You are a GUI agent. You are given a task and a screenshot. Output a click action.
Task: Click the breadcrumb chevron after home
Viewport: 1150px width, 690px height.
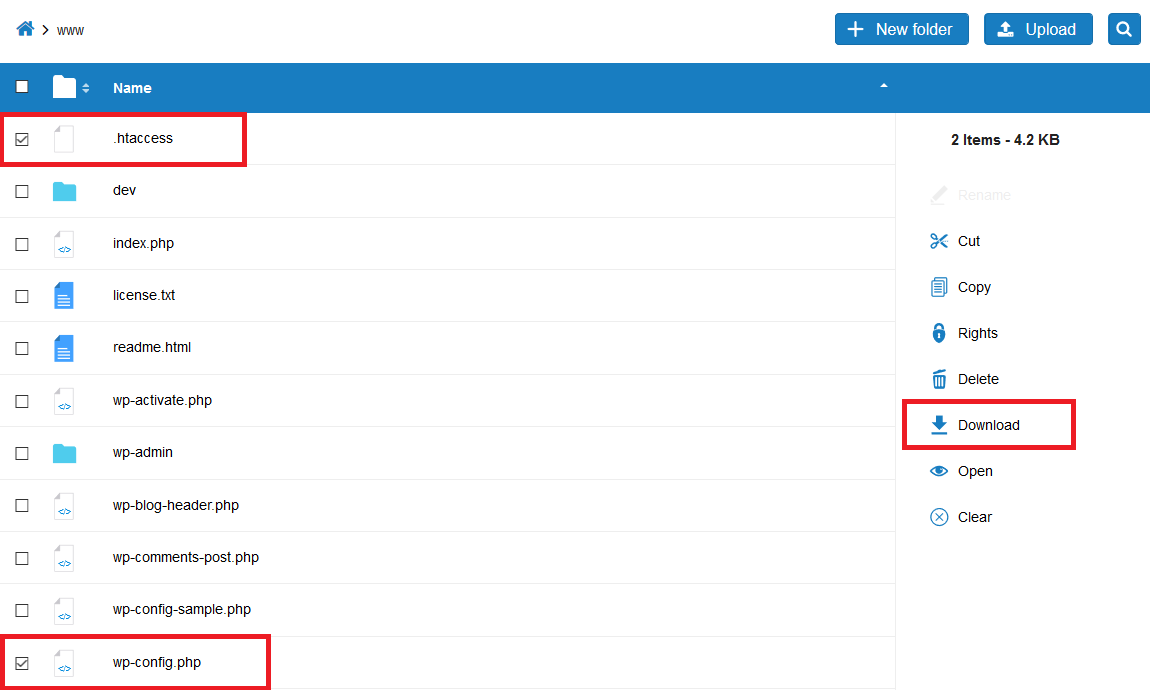click(x=43, y=29)
